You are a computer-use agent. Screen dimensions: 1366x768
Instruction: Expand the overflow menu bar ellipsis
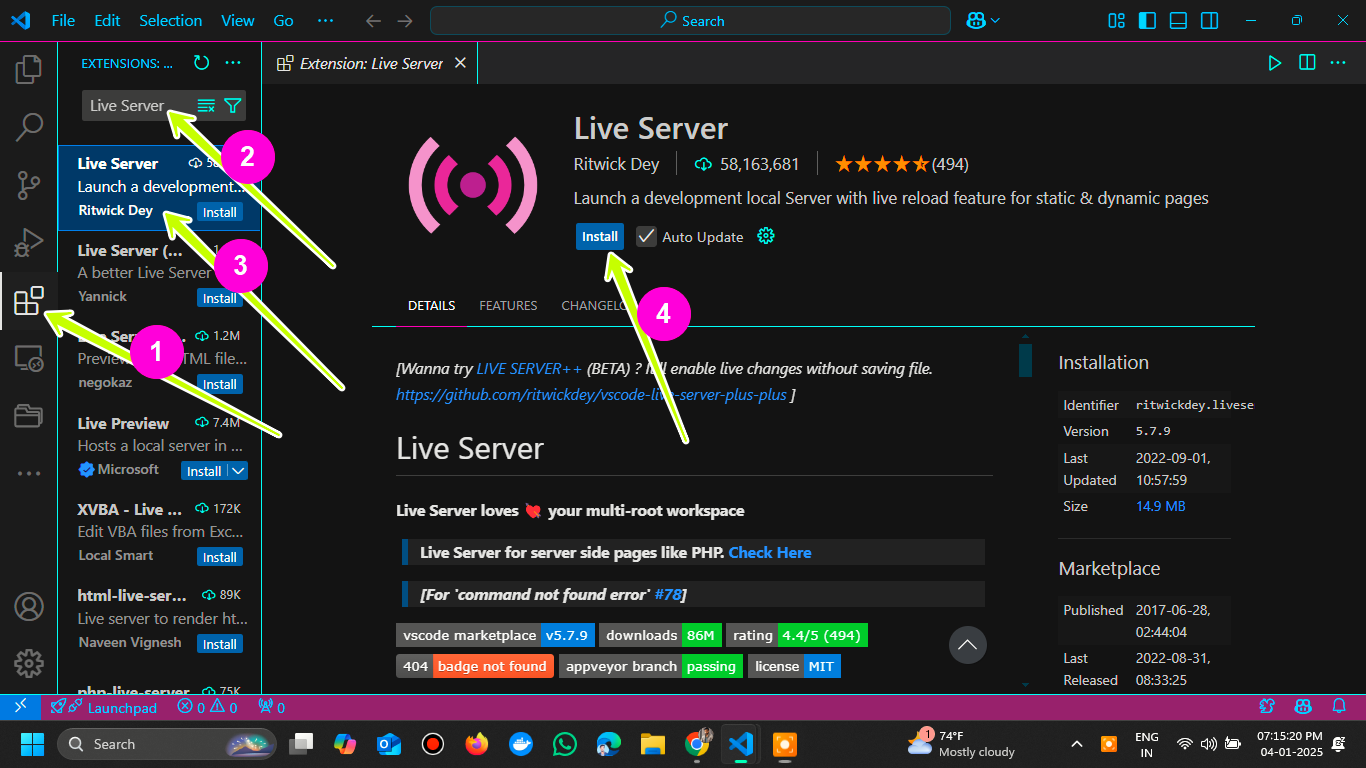(325, 21)
